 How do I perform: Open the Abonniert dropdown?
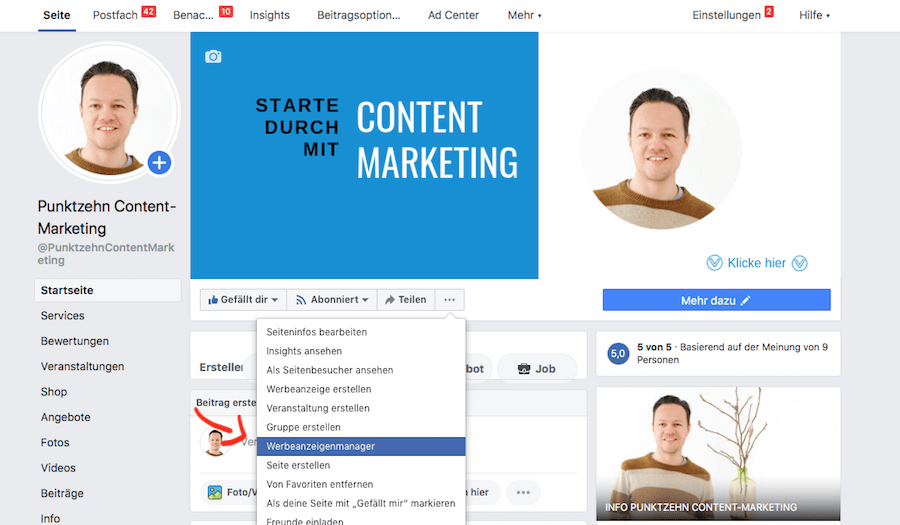[332, 300]
